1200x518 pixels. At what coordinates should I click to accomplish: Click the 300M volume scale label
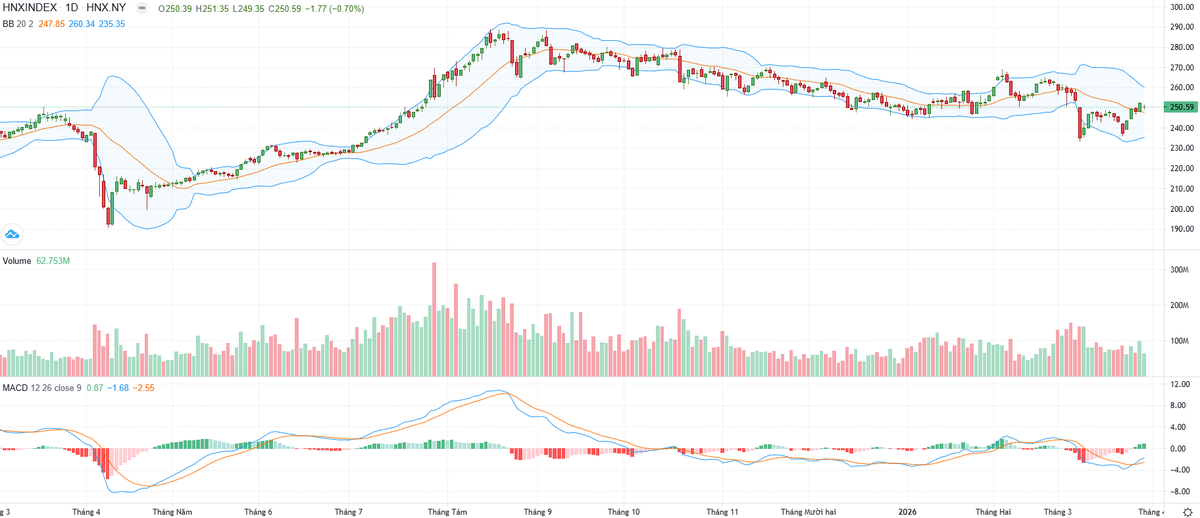click(x=1179, y=270)
